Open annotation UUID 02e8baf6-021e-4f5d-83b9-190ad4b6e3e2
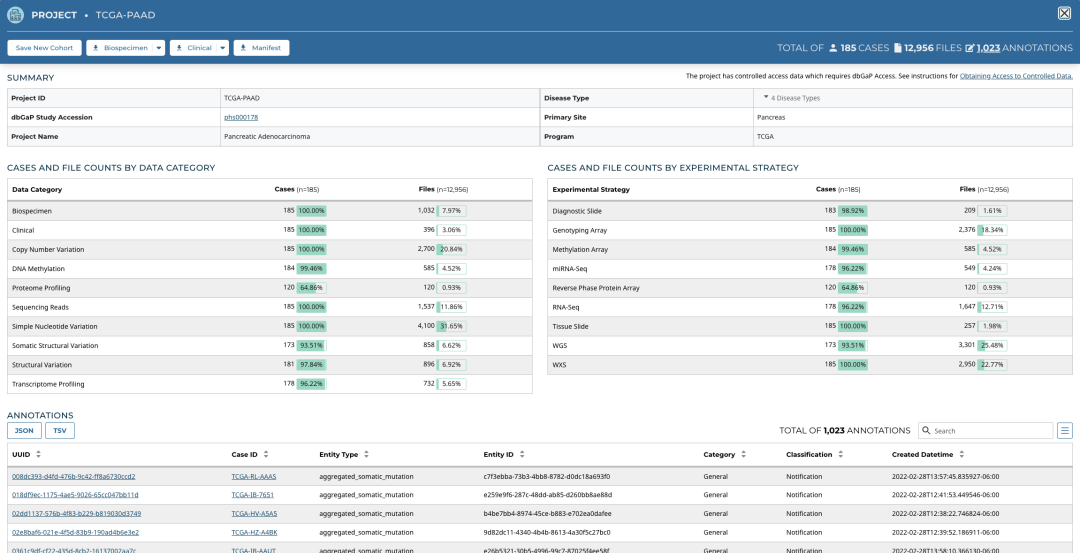The image size is (1080, 553). pyautogui.click(x=75, y=532)
